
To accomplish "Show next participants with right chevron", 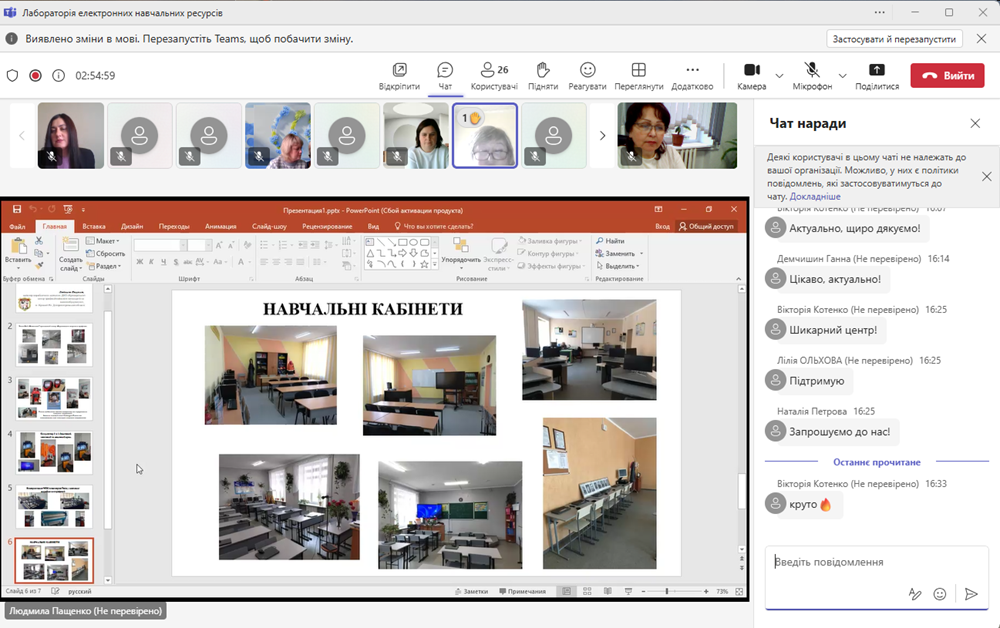I will [602, 135].
